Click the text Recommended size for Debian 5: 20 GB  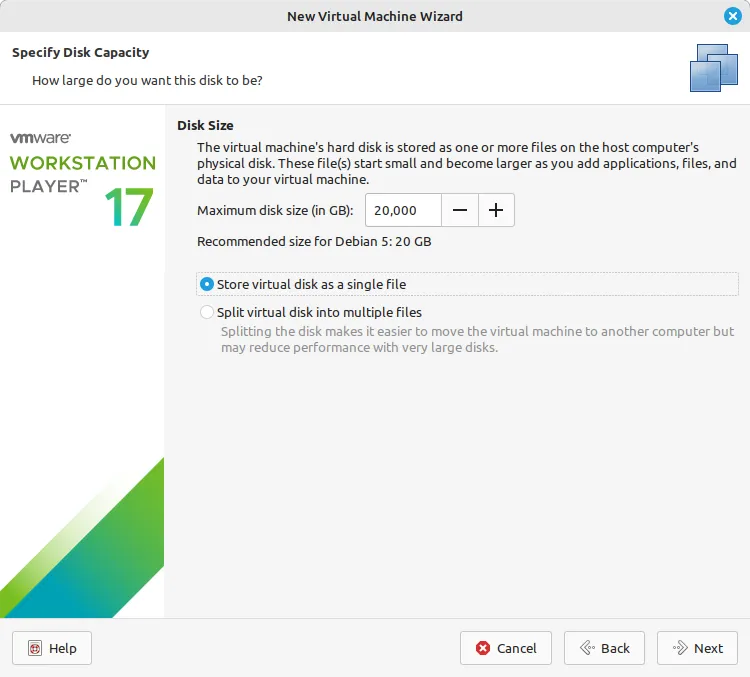pyautogui.click(x=314, y=241)
